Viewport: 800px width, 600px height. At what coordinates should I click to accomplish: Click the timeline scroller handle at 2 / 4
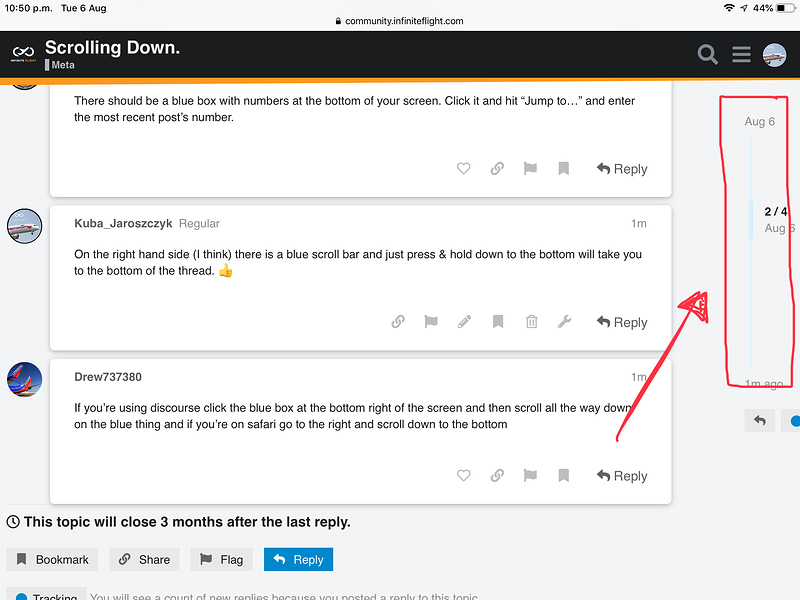pyautogui.click(x=751, y=219)
